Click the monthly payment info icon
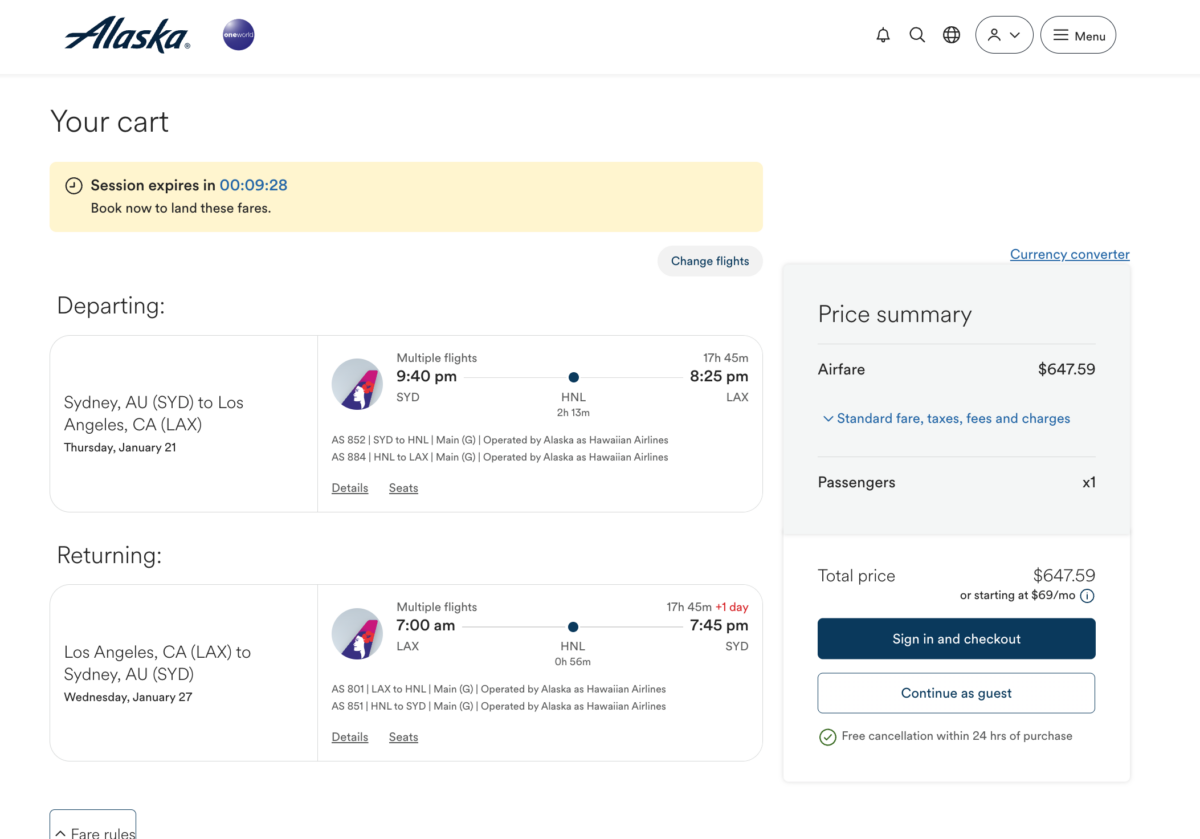This screenshot has width=1200, height=839. pos(1087,596)
